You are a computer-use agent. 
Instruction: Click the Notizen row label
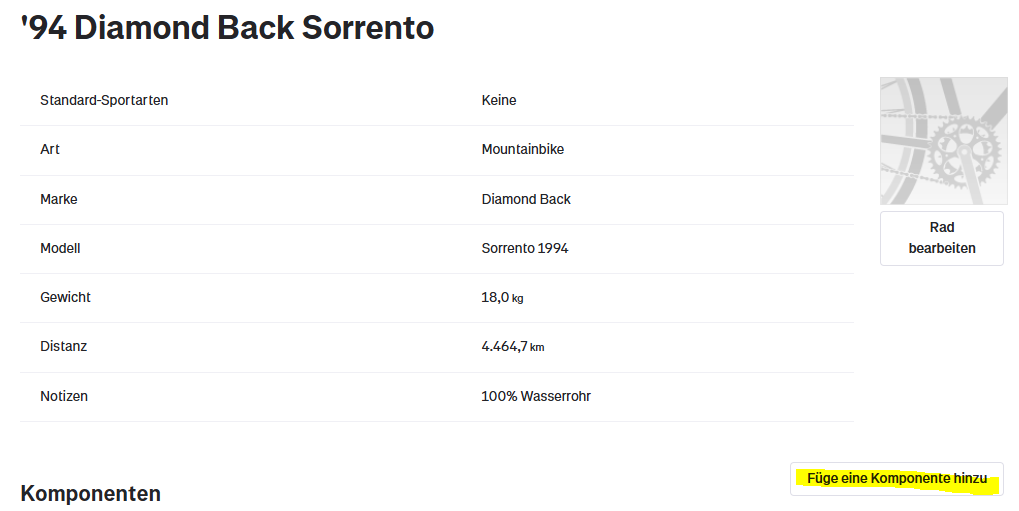64,396
